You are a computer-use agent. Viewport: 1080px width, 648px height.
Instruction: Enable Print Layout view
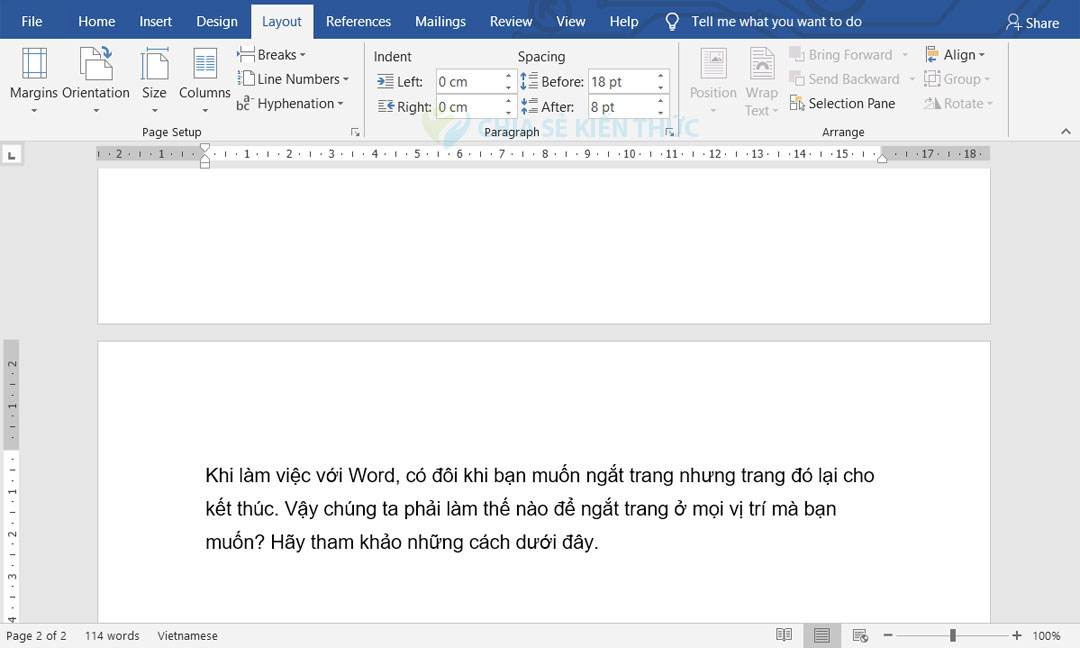821,634
